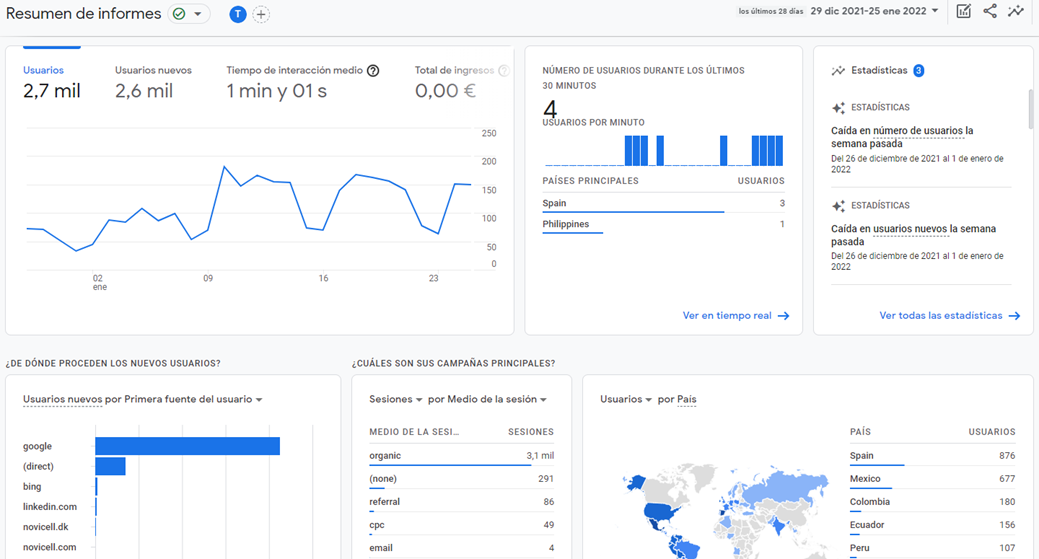Select Ecuador in the country users table
The width and height of the screenshot is (1039, 559).
tap(932, 525)
